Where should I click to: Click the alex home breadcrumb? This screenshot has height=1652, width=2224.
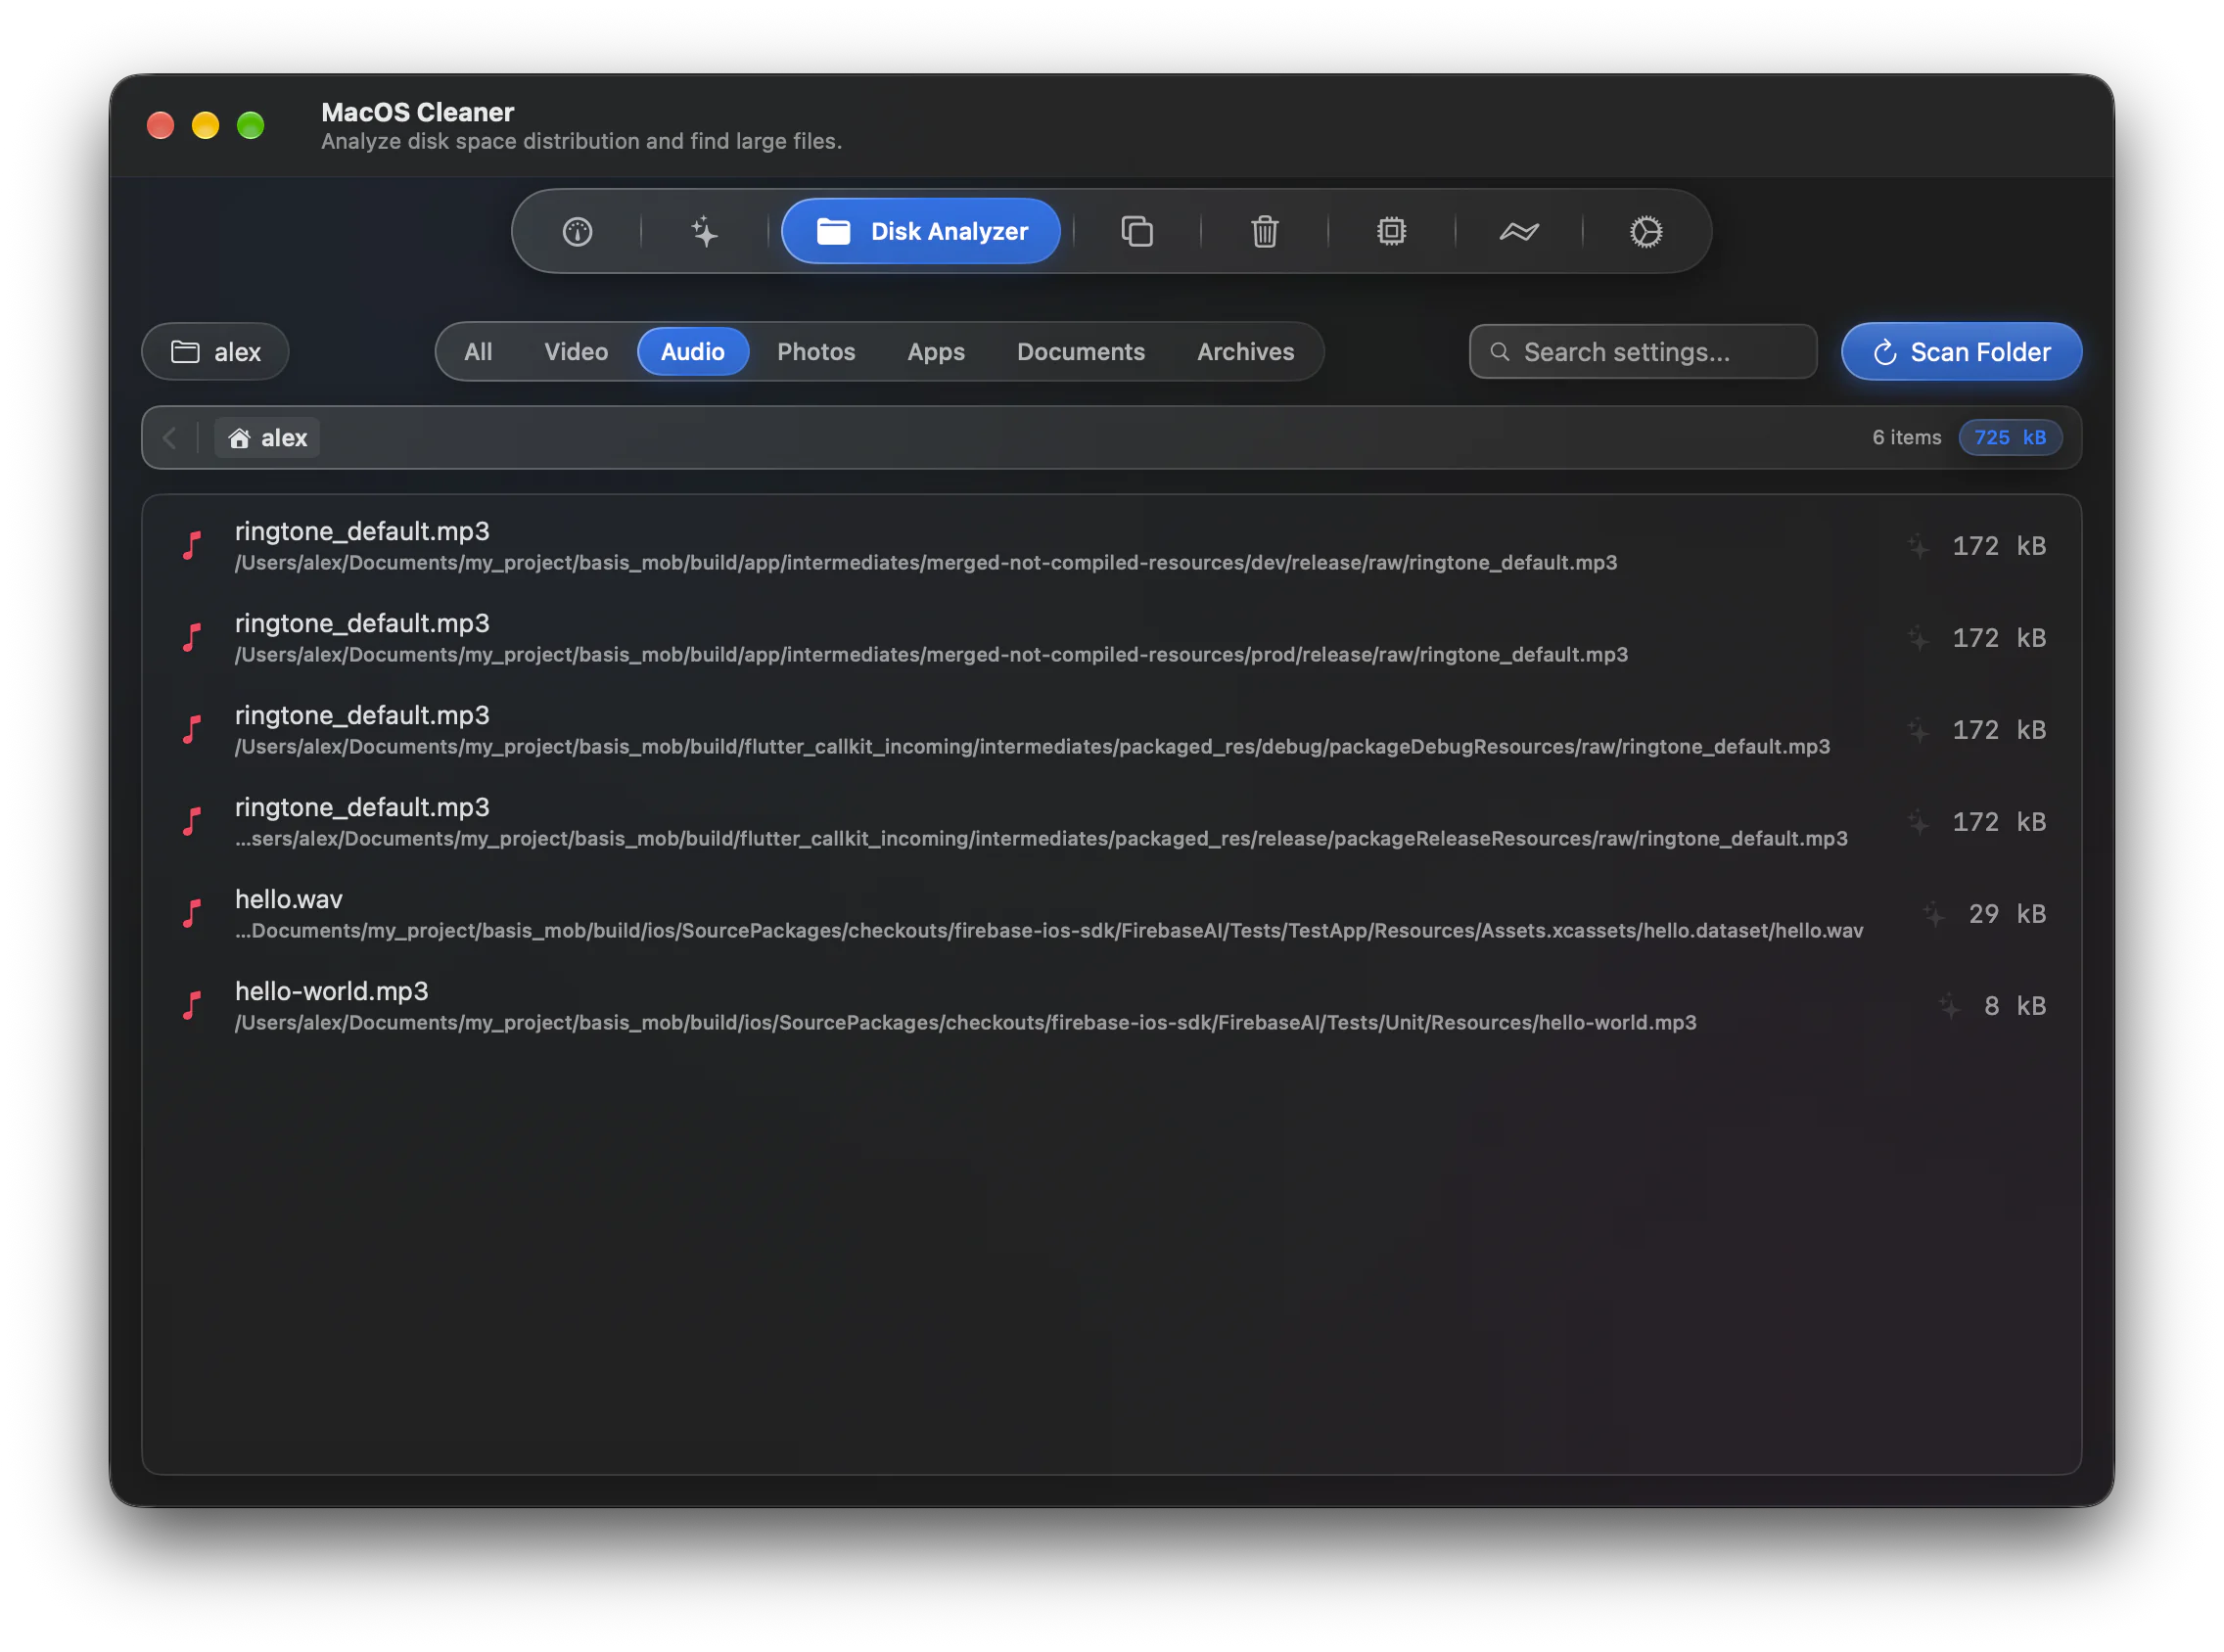(267, 438)
